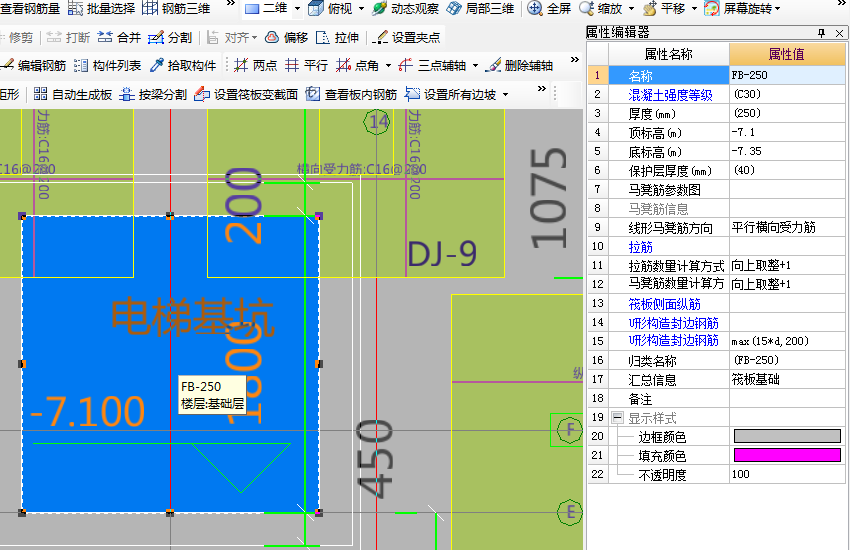850x550 pixels.
Task: Open dropdown arrow next to 点角
Action: [x=388, y=66]
